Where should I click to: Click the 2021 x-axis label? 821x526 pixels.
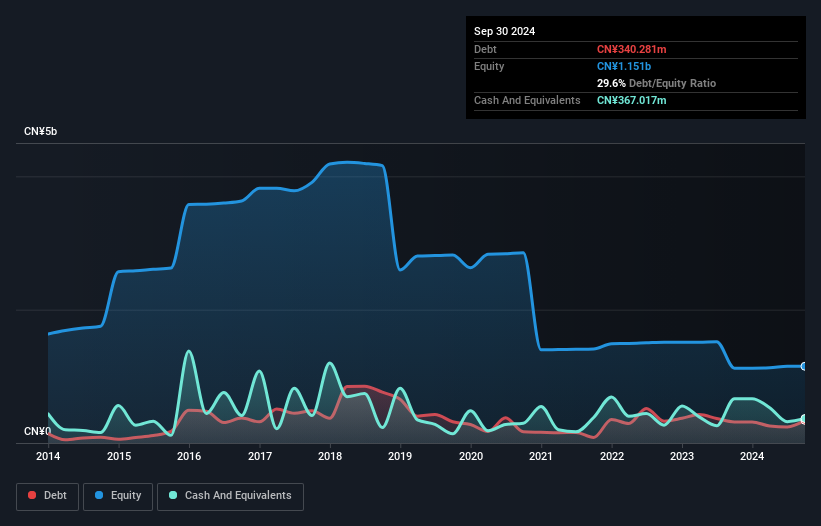541,456
